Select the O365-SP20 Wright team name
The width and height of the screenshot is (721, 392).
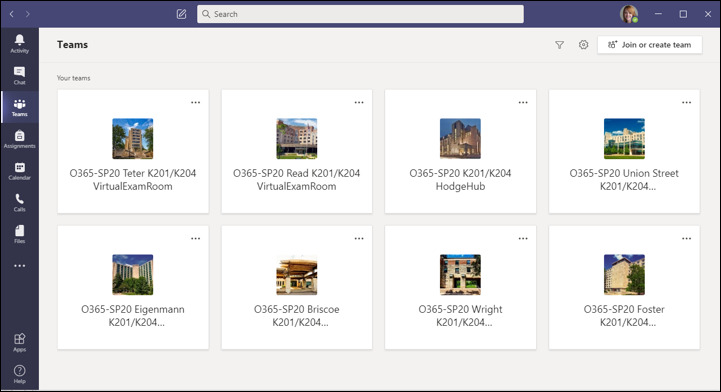click(460, 316)
